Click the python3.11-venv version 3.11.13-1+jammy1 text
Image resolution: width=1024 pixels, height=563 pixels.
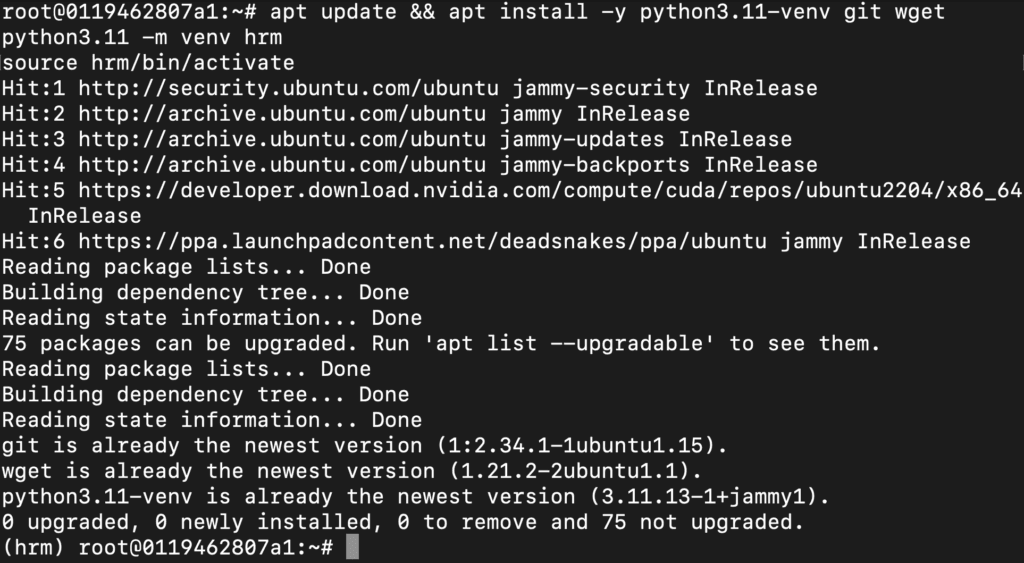tap(703, 497)
